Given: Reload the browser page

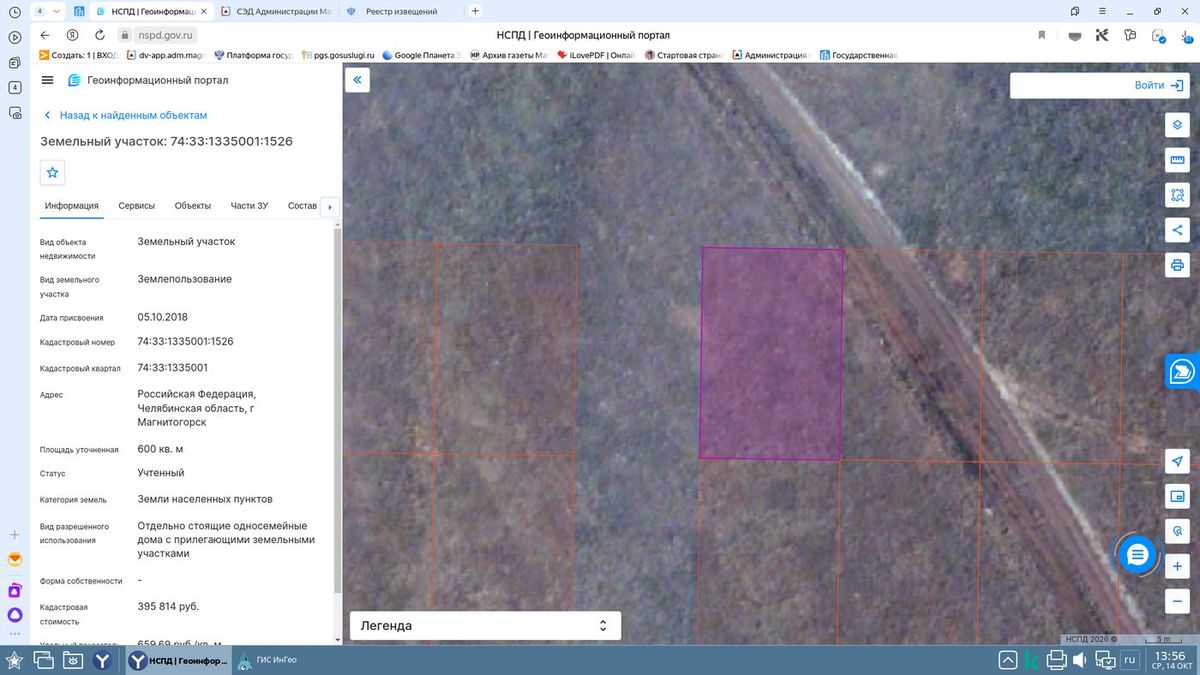Looking at the screenshot, I should pyautogui.click(x=98, y=34).
